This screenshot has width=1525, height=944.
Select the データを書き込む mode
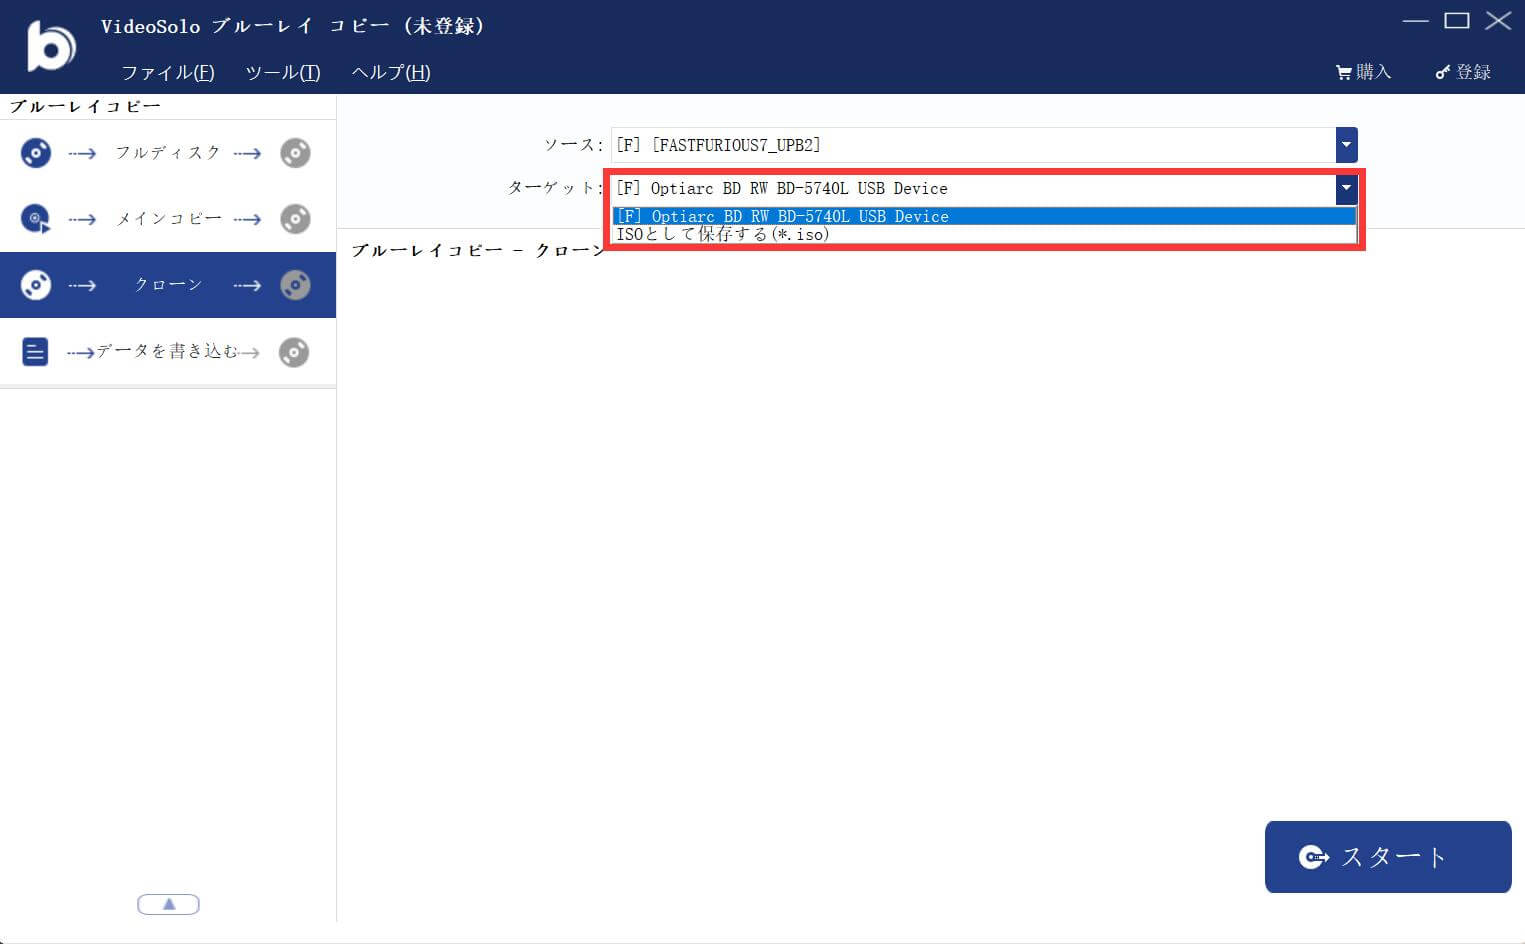(168, 352)
